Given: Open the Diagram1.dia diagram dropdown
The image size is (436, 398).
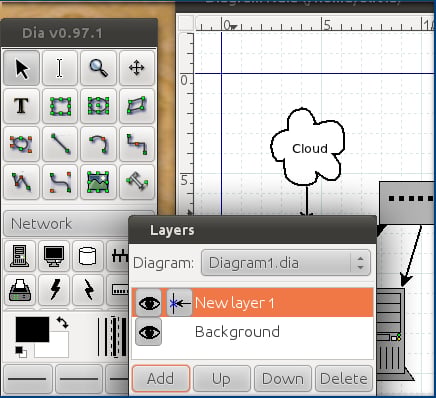Looking at the screenshot, I should (x=286, y=263).
